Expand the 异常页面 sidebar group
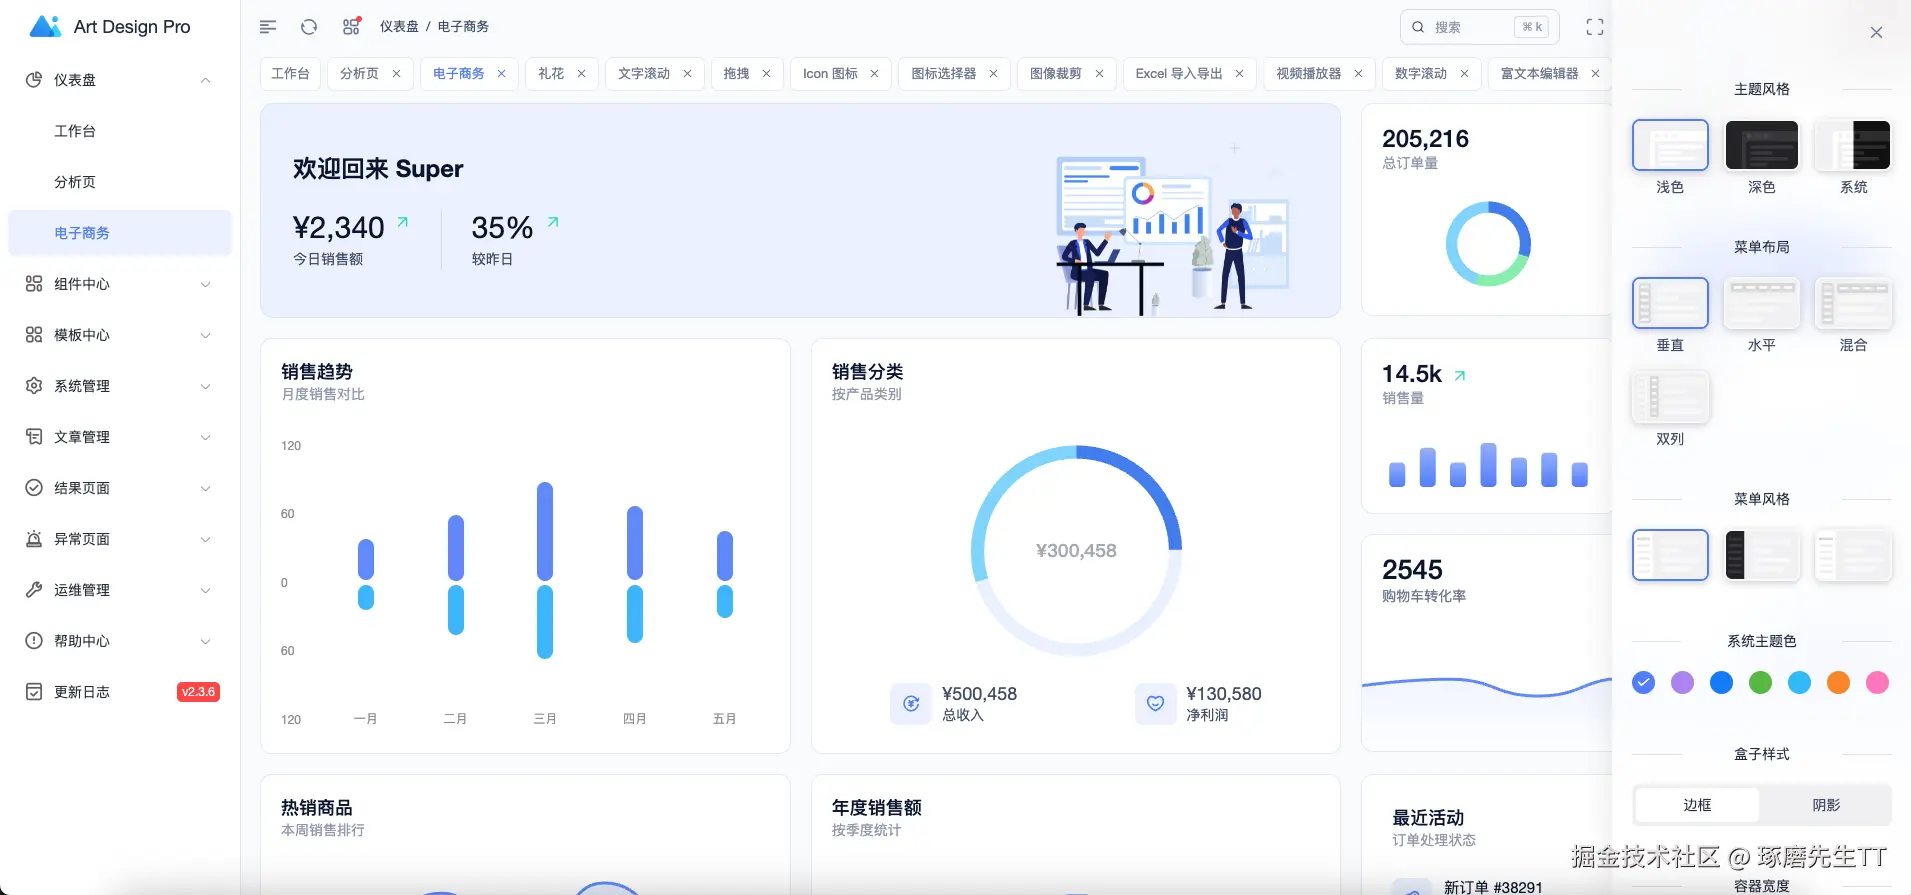 point(205,539)
